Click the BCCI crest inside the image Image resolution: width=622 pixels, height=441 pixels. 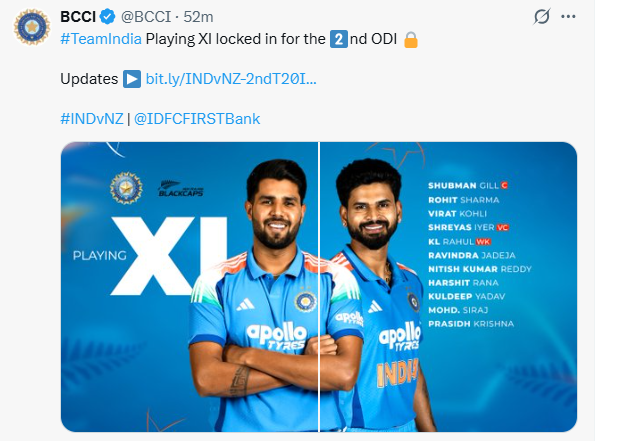[x=126, y=188]
